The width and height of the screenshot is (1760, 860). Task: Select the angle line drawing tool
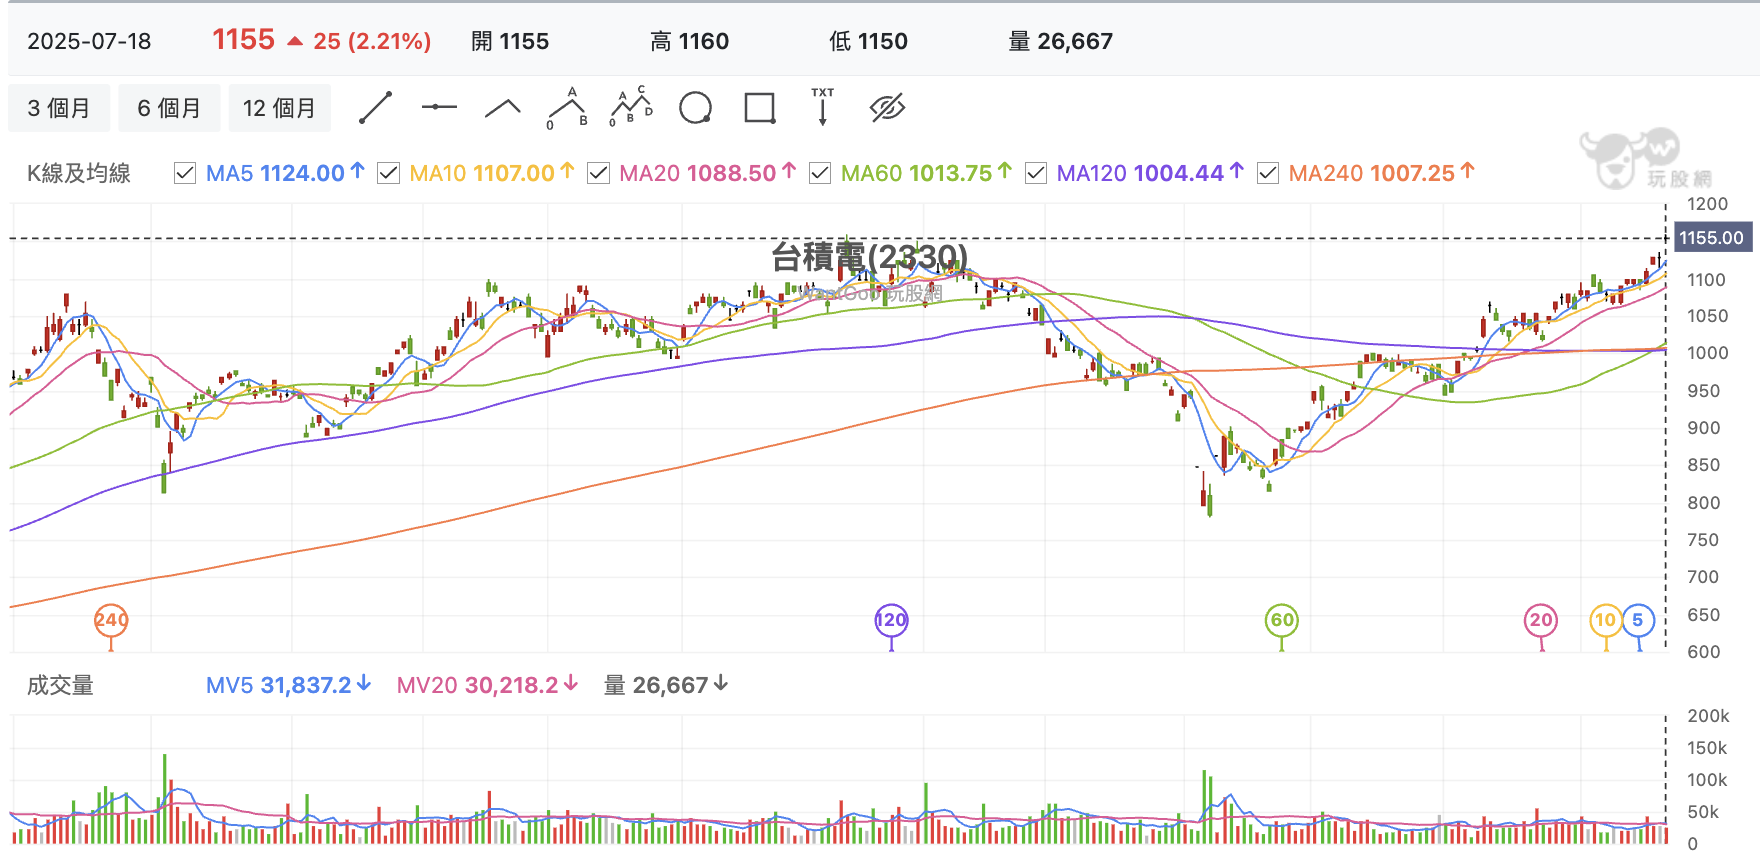tap(502, 108)
